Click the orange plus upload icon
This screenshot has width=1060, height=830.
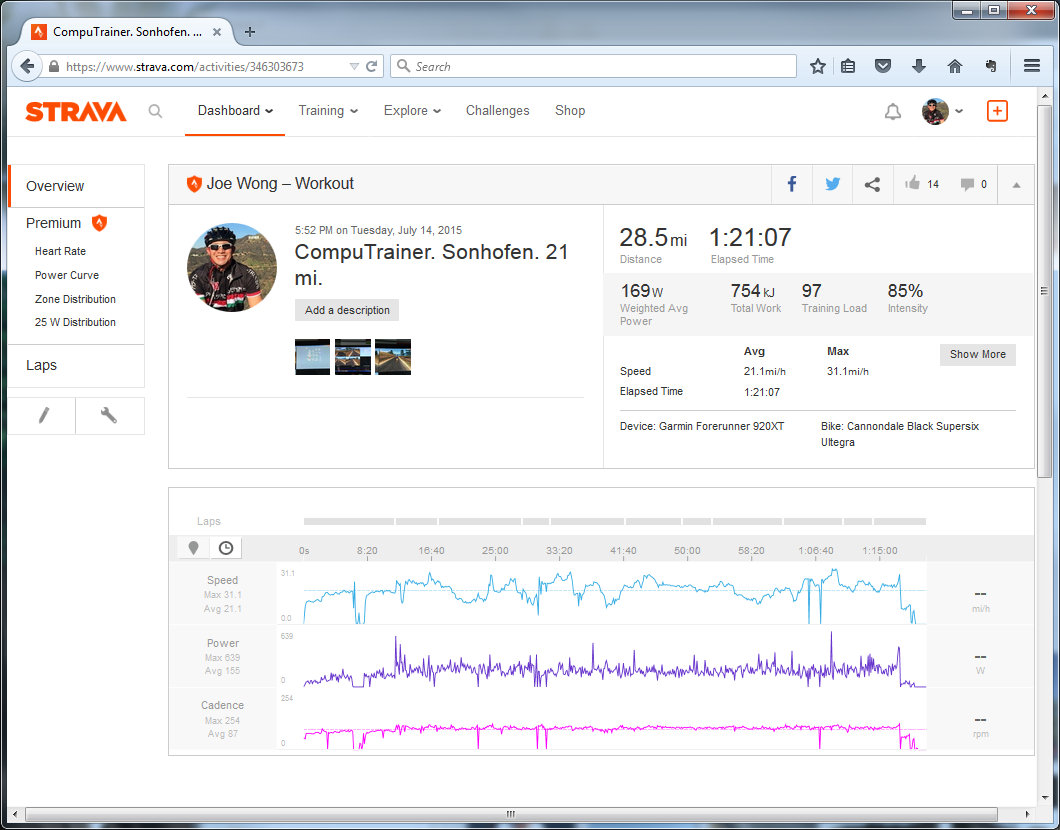click(996, 111)
